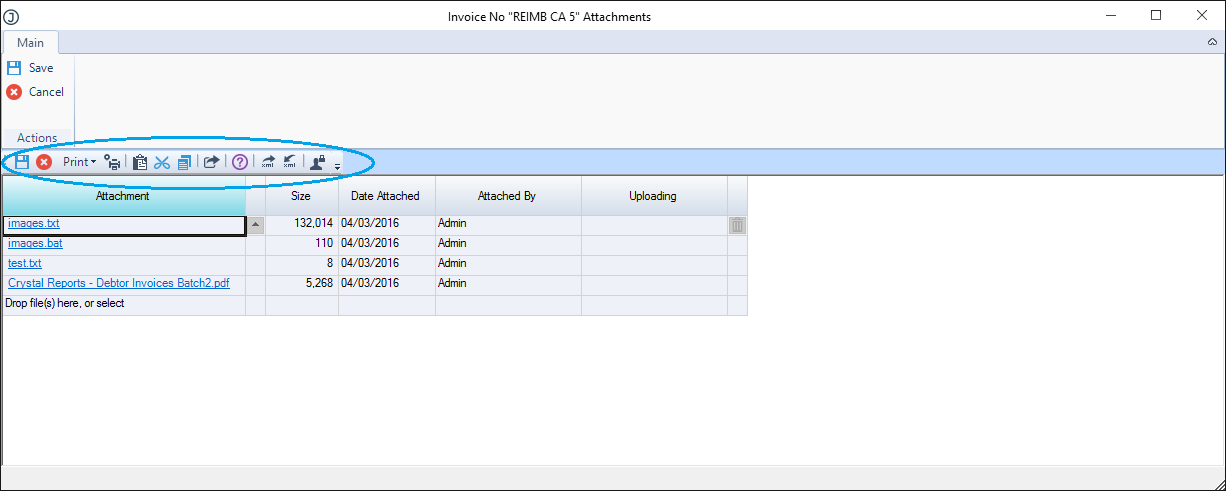Screen dimensions: 1226x491
Task: Click the XML import icon with the left-pointing arrow
Action: [289, 162]
